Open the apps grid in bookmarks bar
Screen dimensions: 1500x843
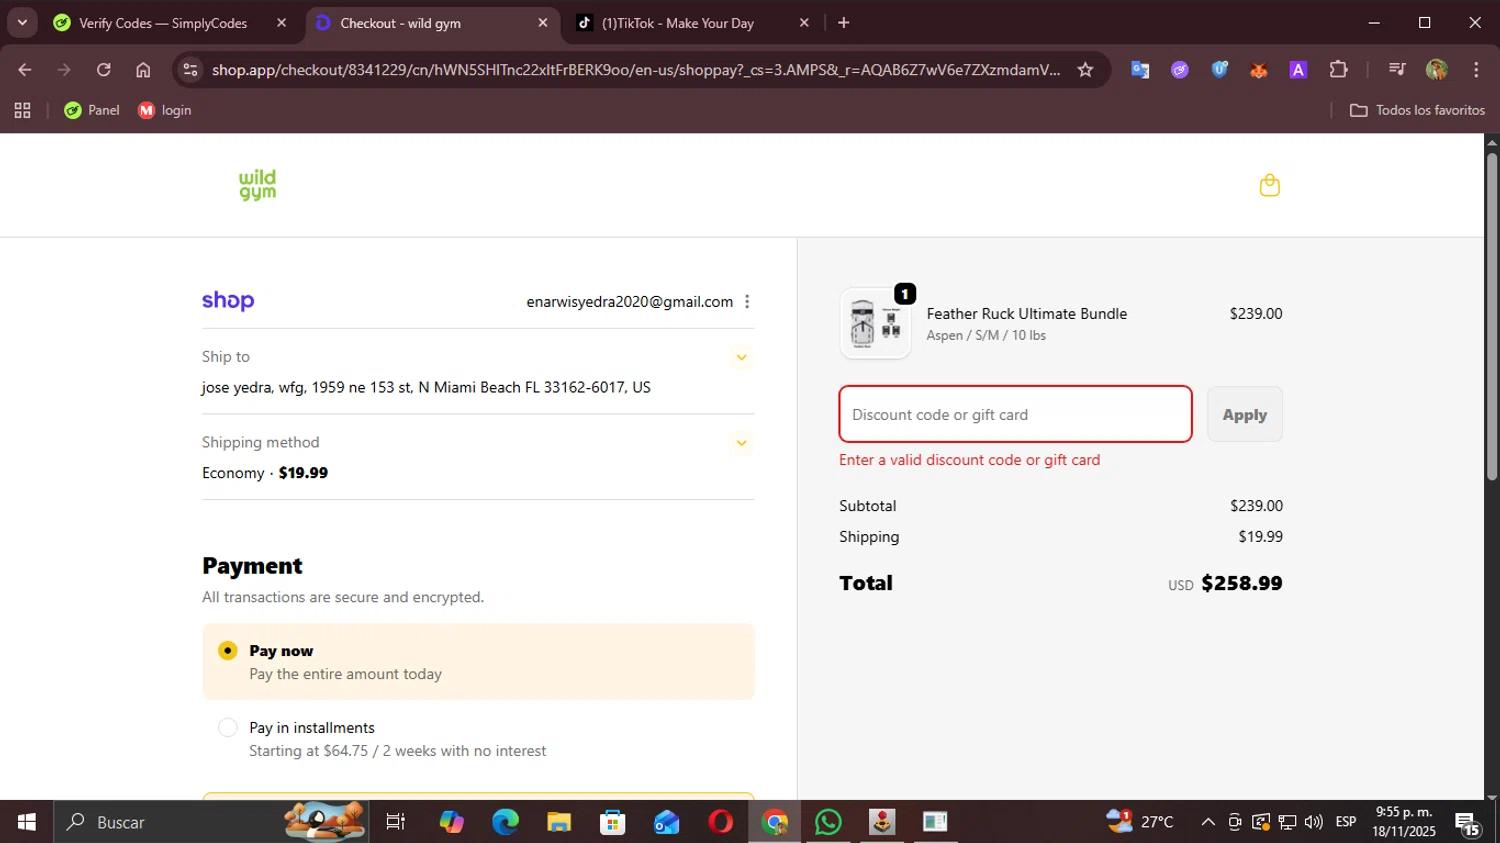(22, 110)
